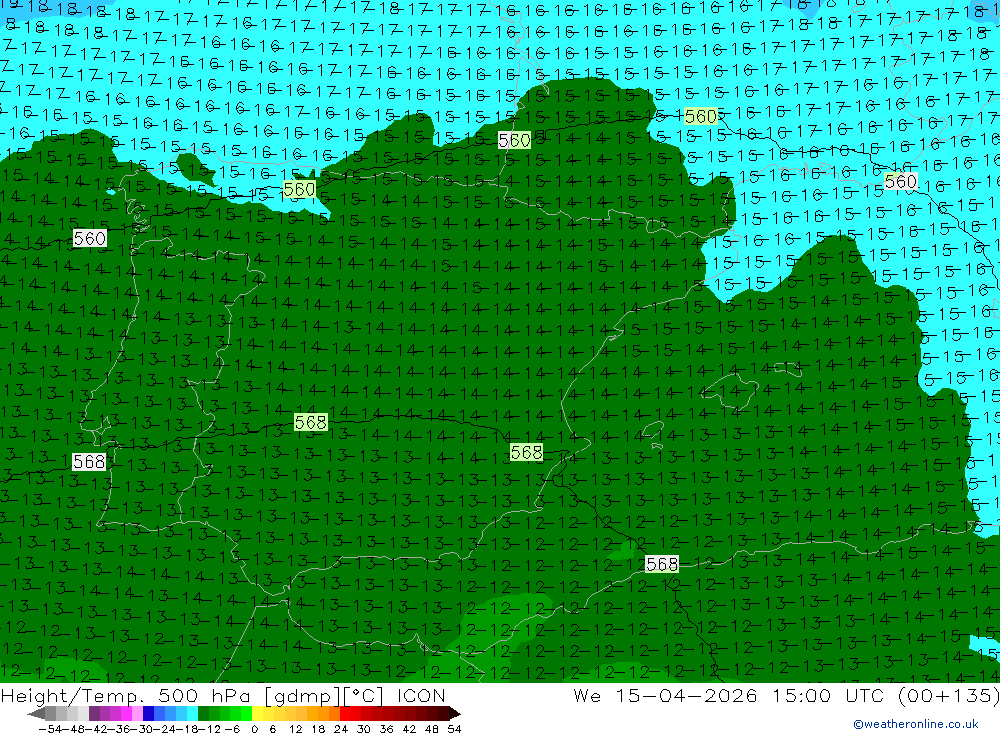Viewport: 1000px width, 733px height.
Task: Click the leftmost 560 contour label
Action: (x=89, y=239)
